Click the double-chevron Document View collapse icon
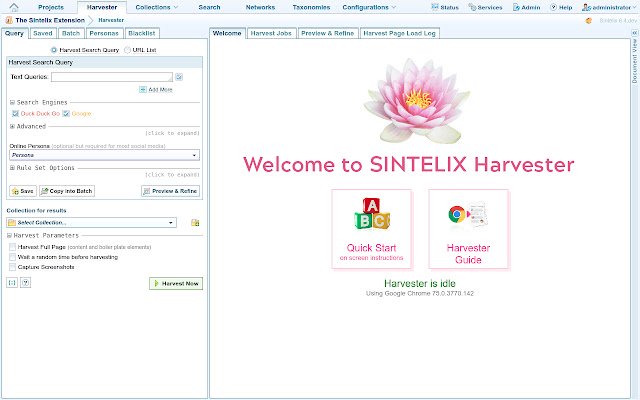This screenshot has width=640, height=400. tap(635, 33)
